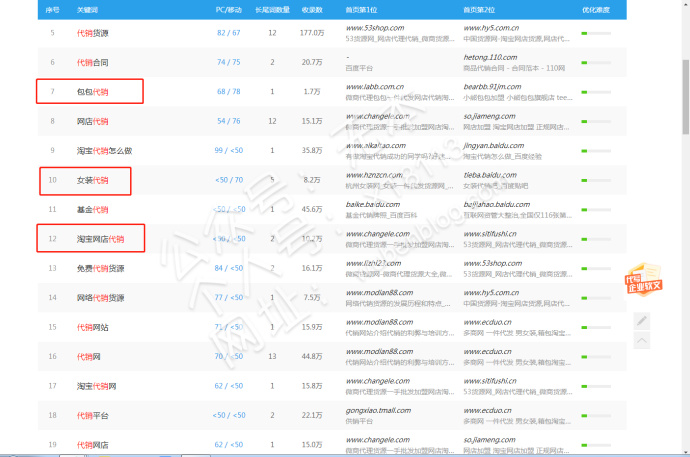Screen dimensions: 690x457
Task: Click the 74 / 75 index value
Action: tap(228, 62)
